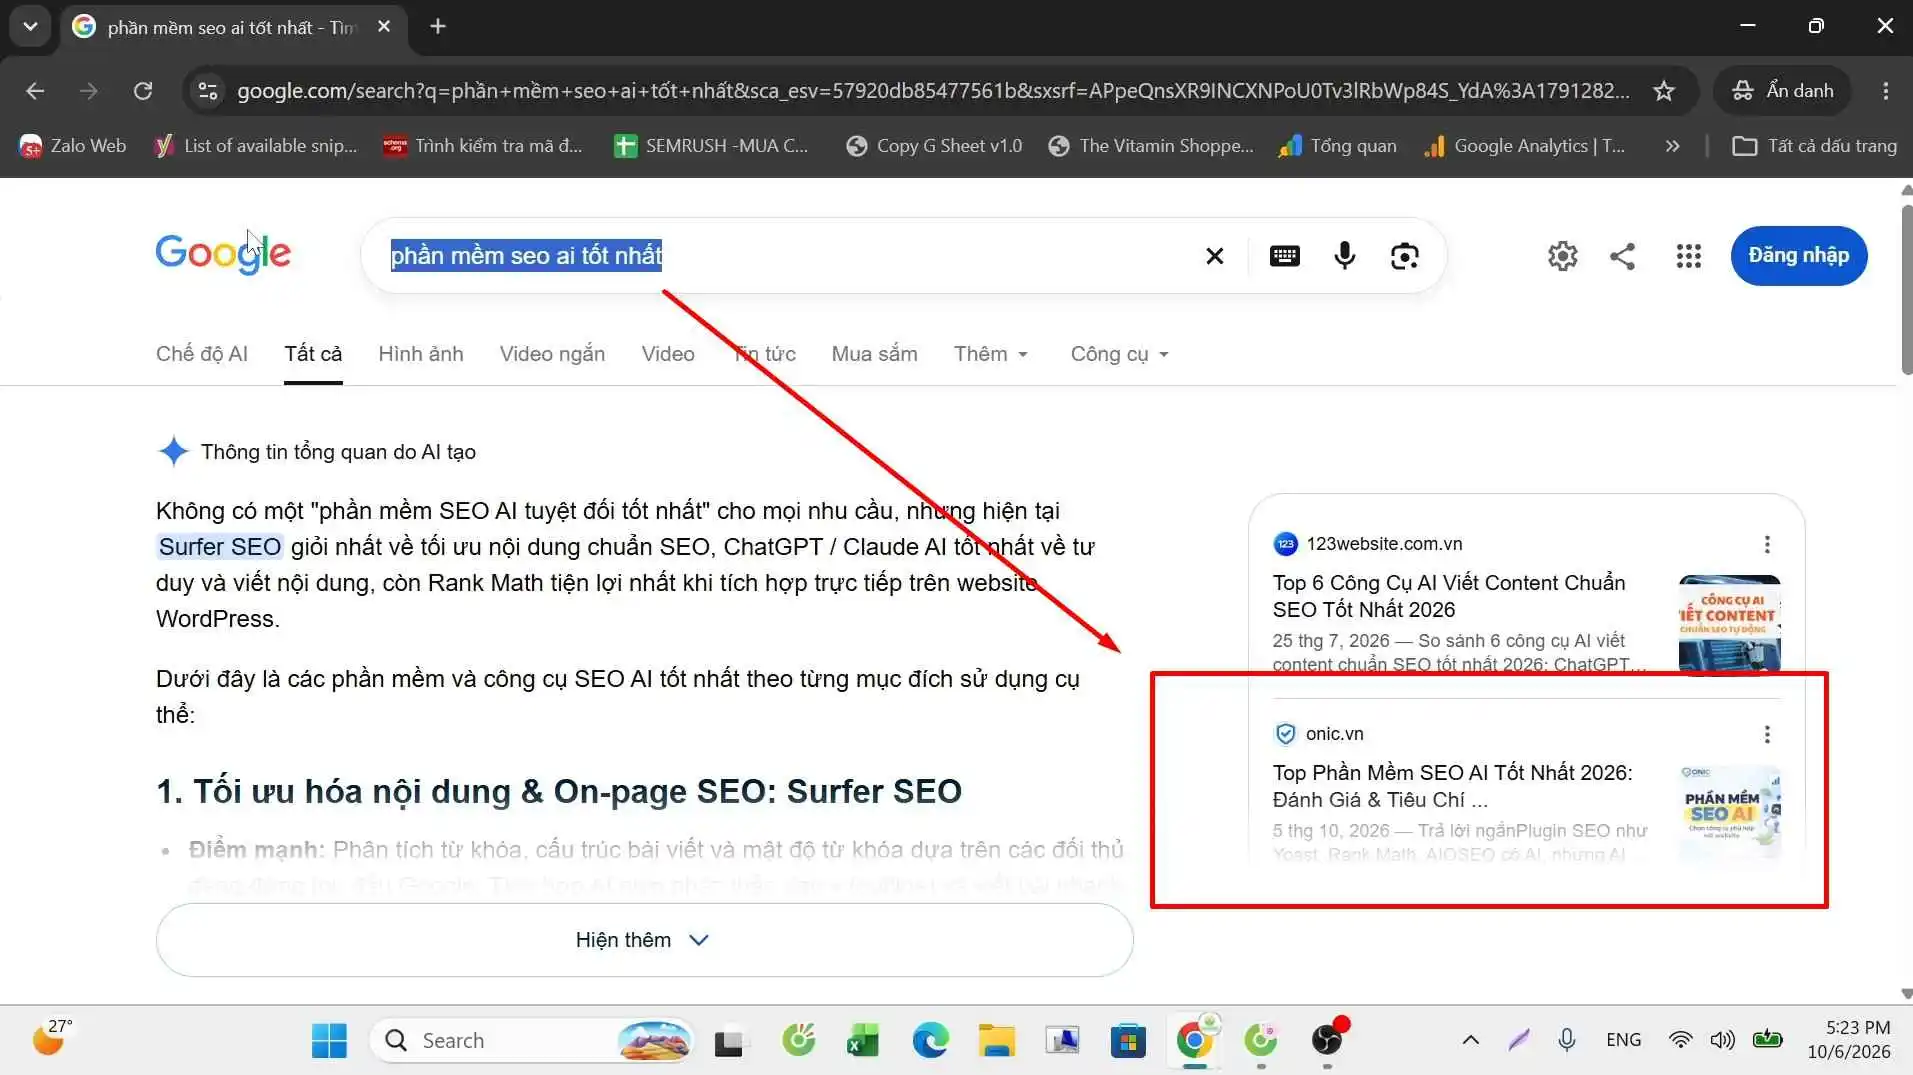Click the Windows taskbar Search box
This screenshot has width=1913, height=1075.
click(x=532, y=1041)
